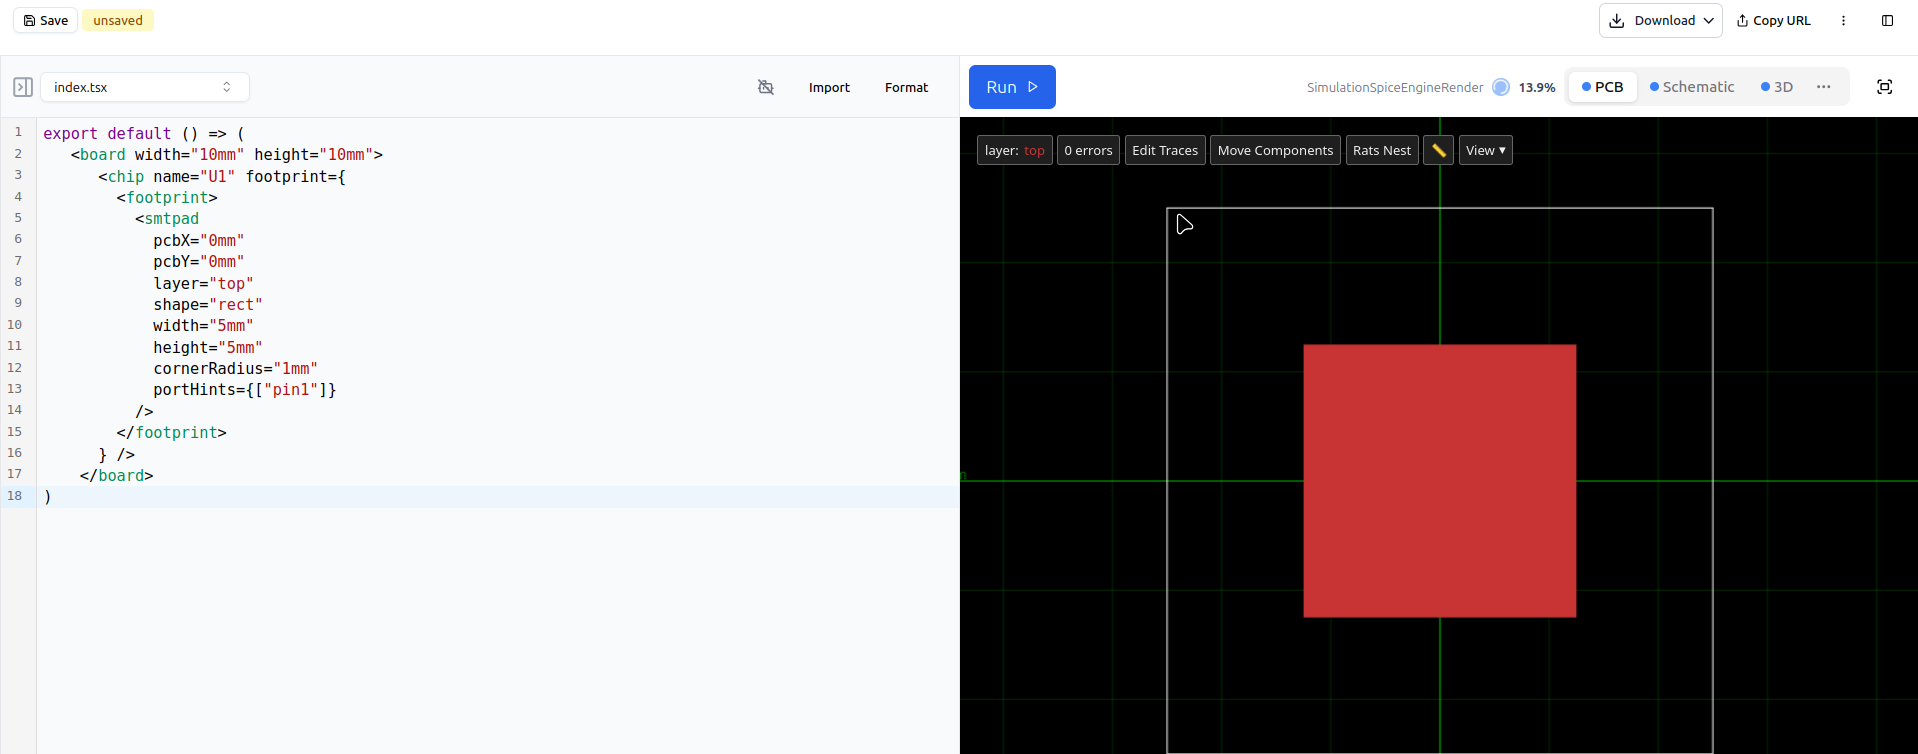Collapse the file sidebar panel icon
1918x754 pixels.
pyautogui.click(x=23, y=87)
